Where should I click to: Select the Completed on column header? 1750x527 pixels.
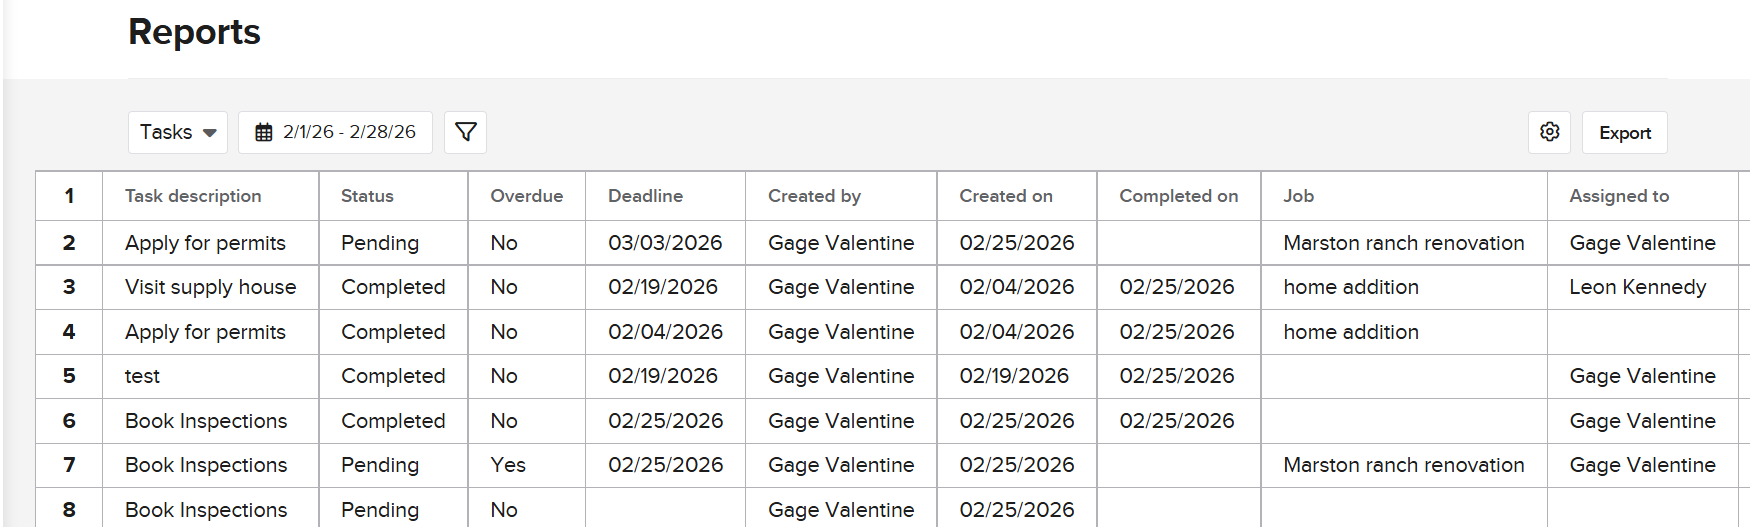point(1178,196)
